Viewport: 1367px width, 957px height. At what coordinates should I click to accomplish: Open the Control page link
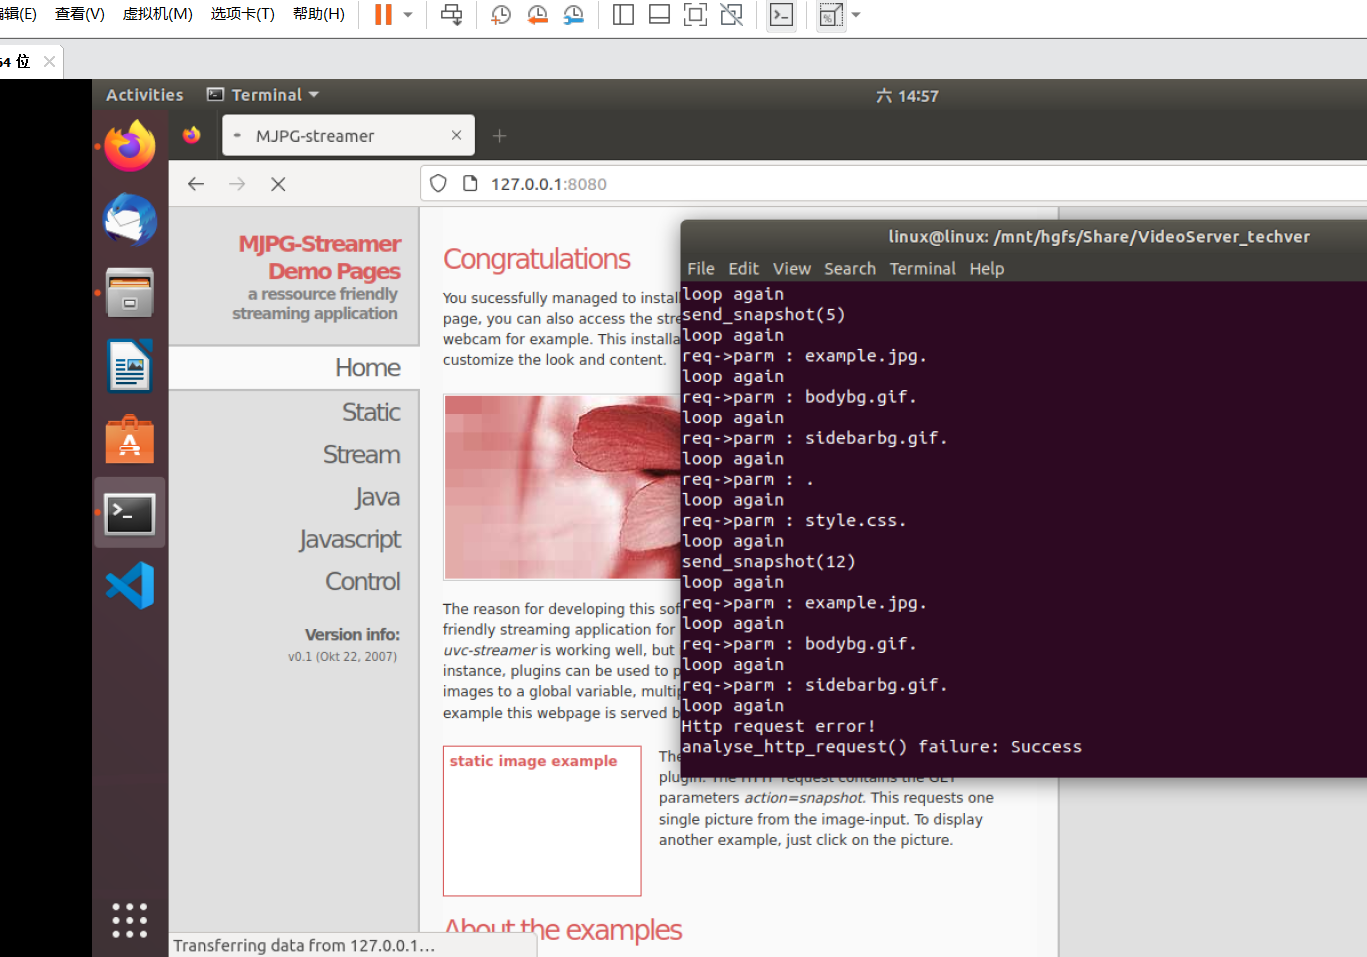pos(363,582)
